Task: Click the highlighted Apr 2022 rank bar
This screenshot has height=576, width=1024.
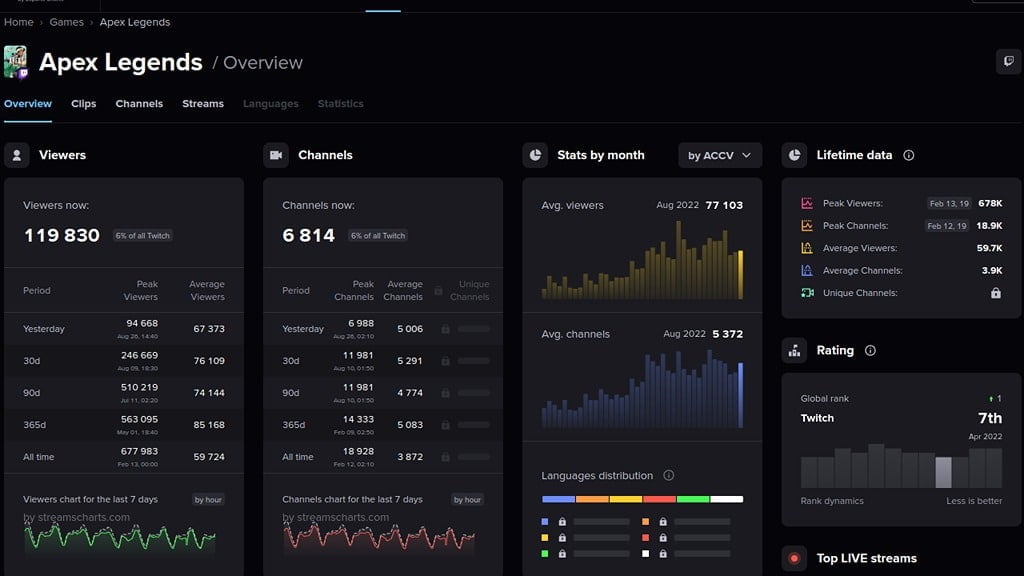Action: click(x=944, y=472)
